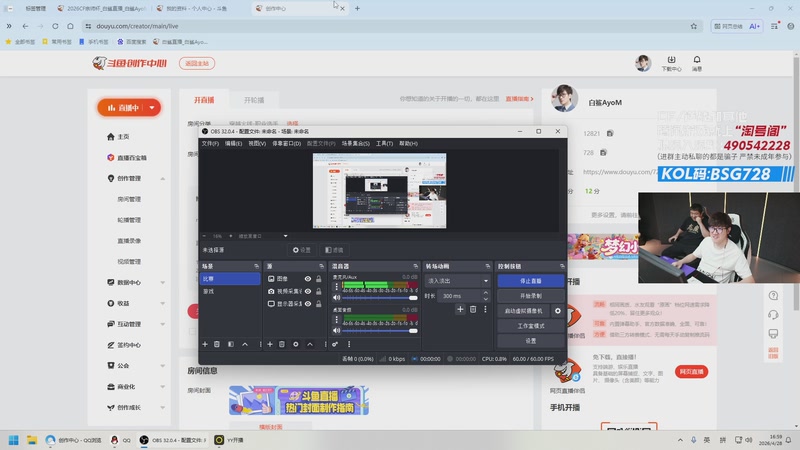Screen dimensions: 800x450
Task: Click 启动虚拟摄像机 button
Action: [x=523, y=311]
